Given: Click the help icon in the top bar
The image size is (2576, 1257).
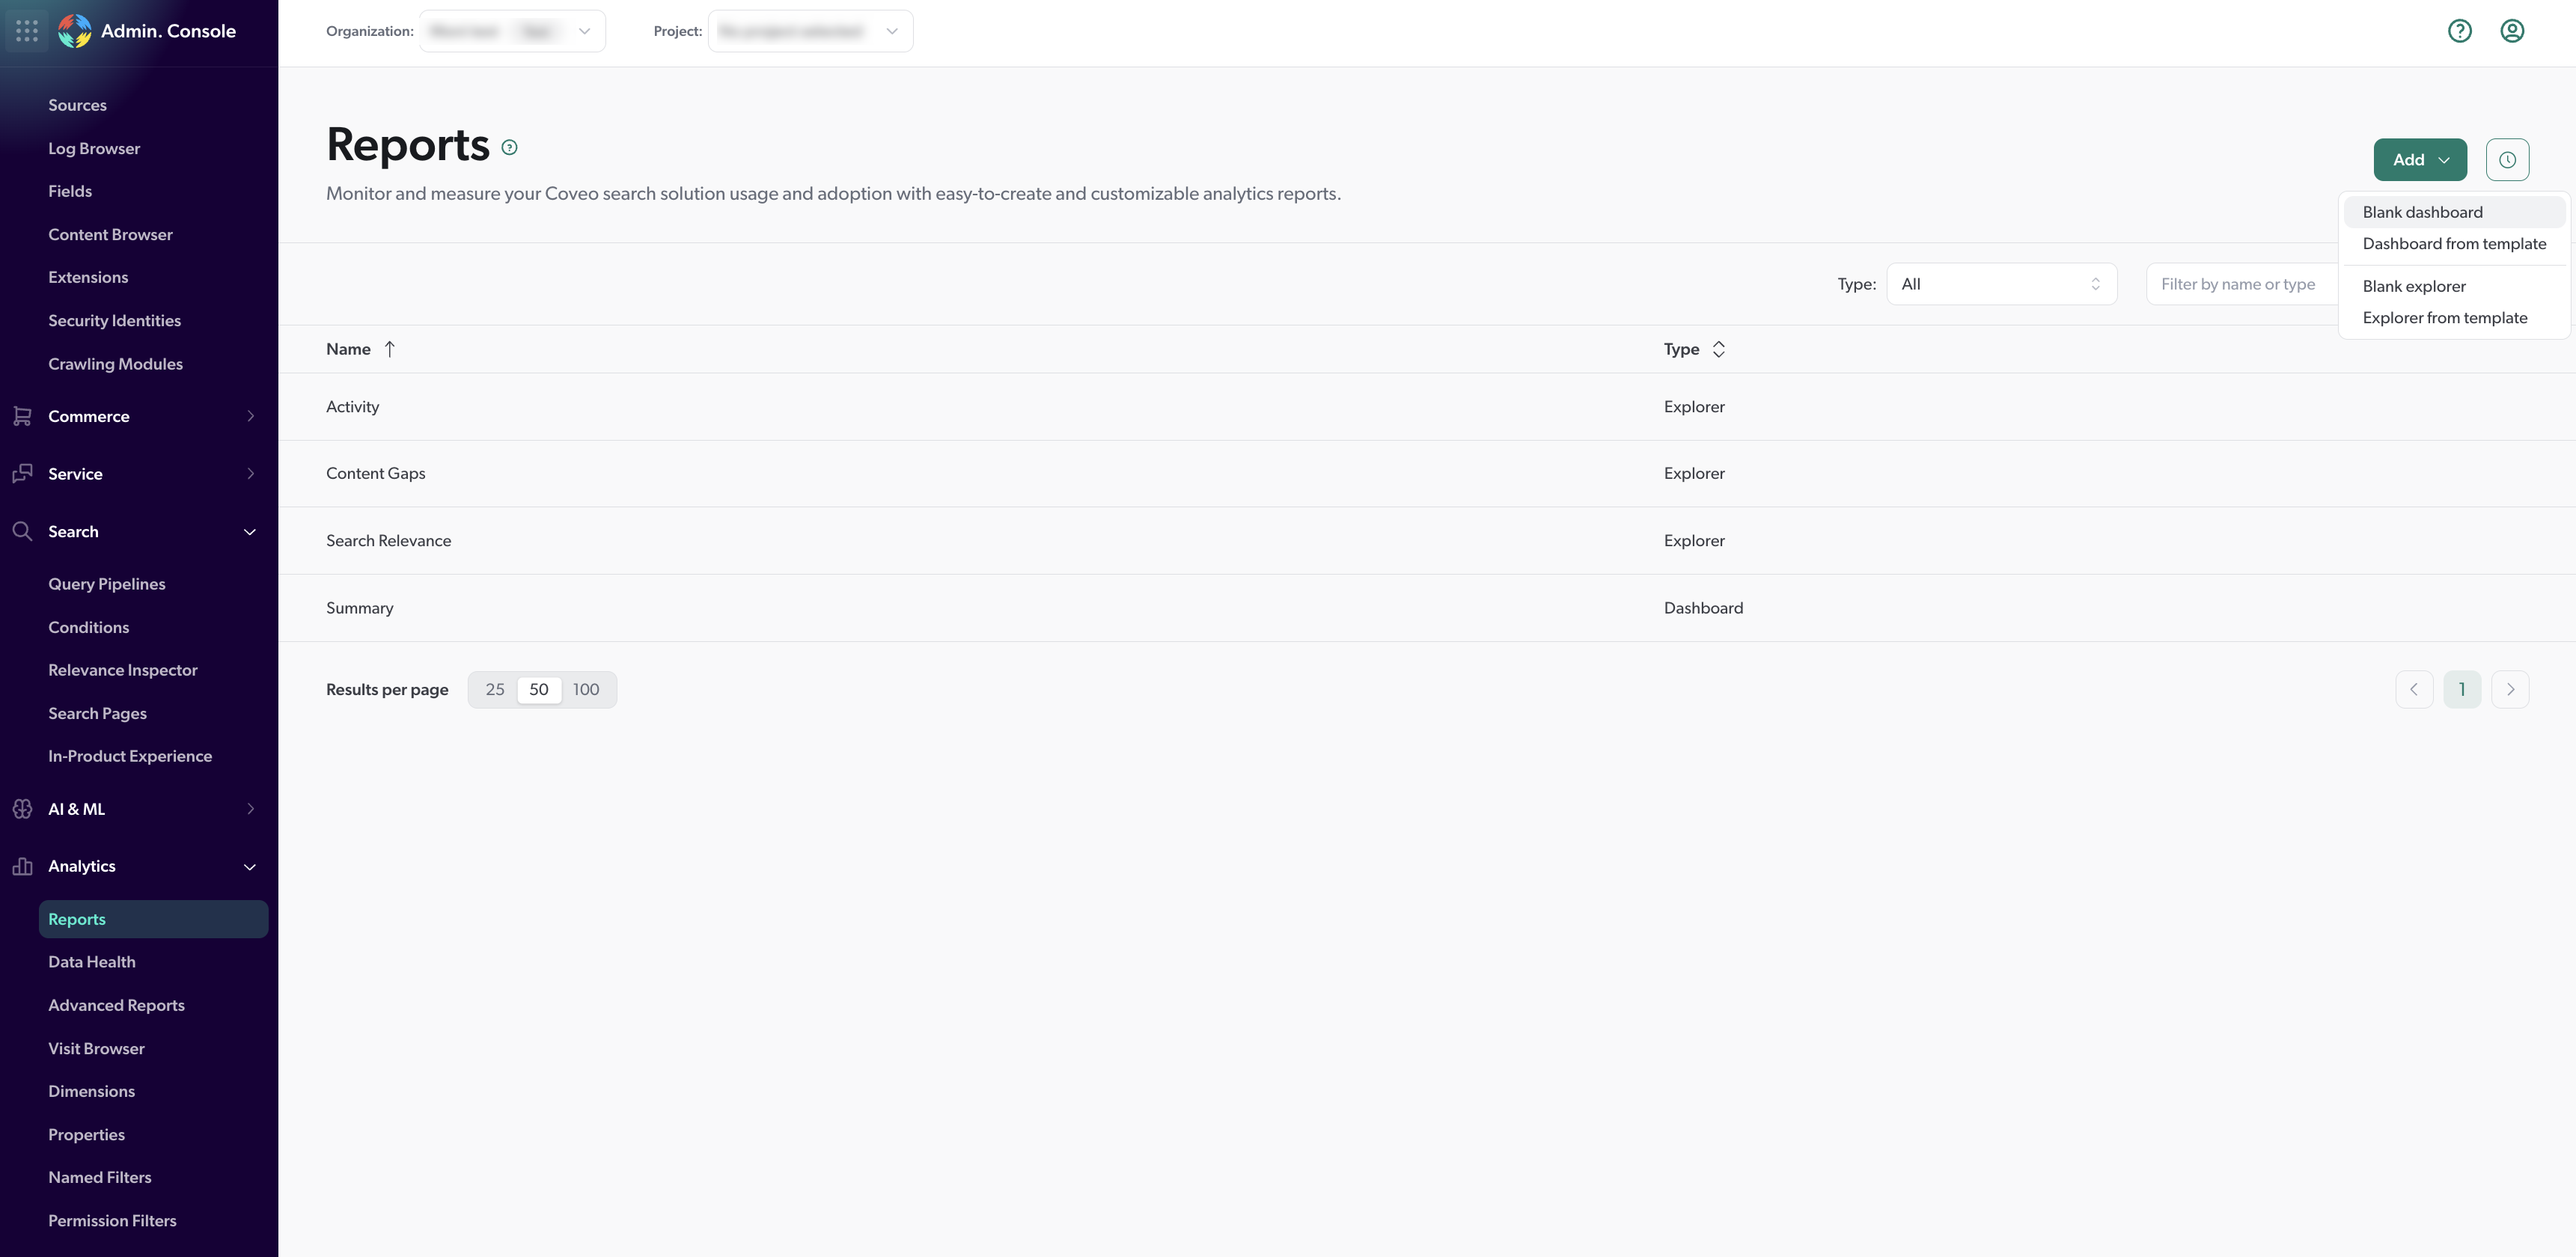Looking at the screenshot, I should [2460, 30].
